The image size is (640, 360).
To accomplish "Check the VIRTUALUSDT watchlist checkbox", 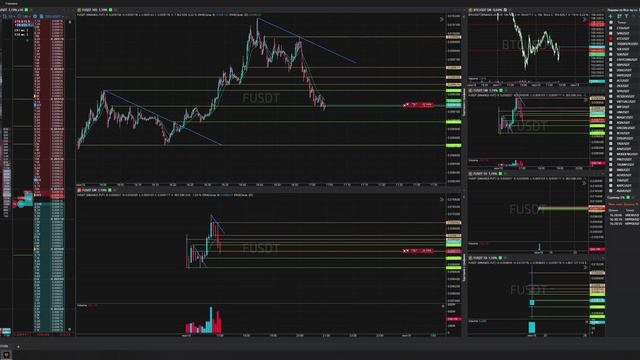I will (611, 102).
